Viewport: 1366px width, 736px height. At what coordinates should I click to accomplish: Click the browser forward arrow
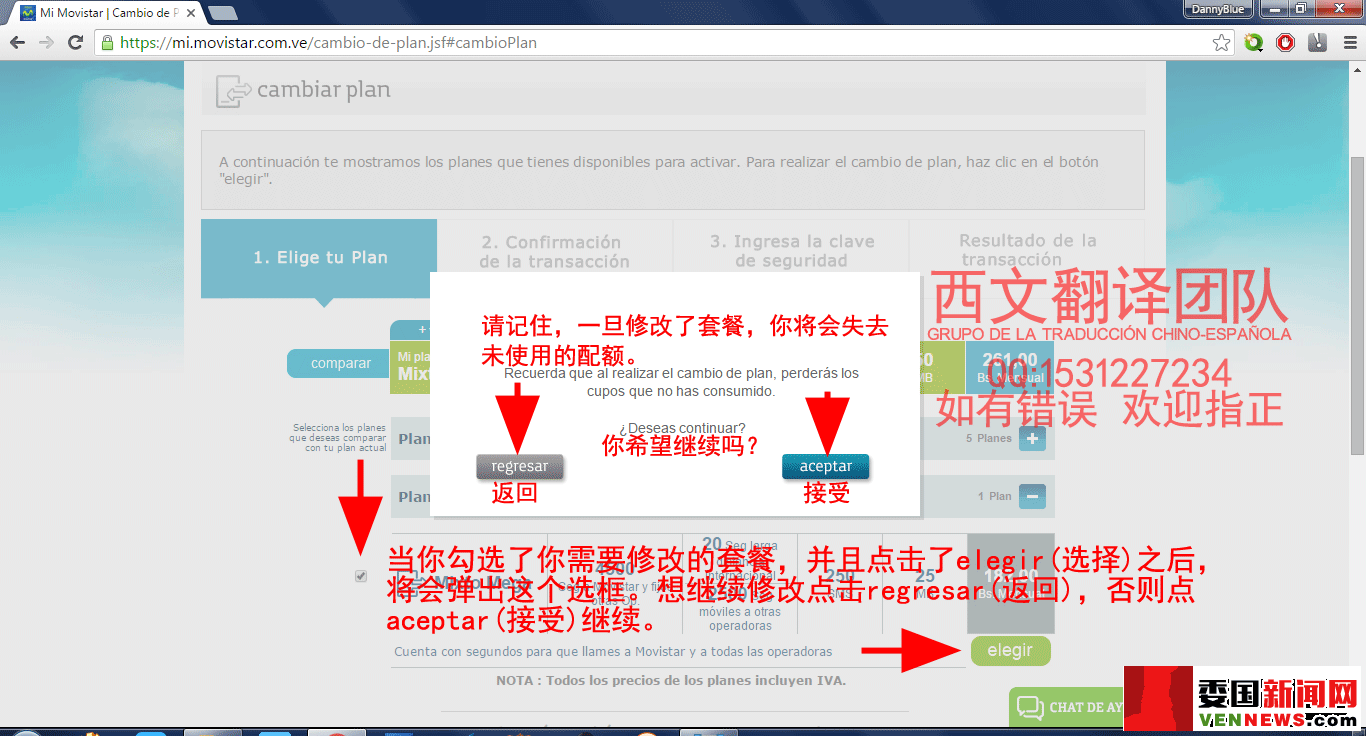(x=46, y=43)
